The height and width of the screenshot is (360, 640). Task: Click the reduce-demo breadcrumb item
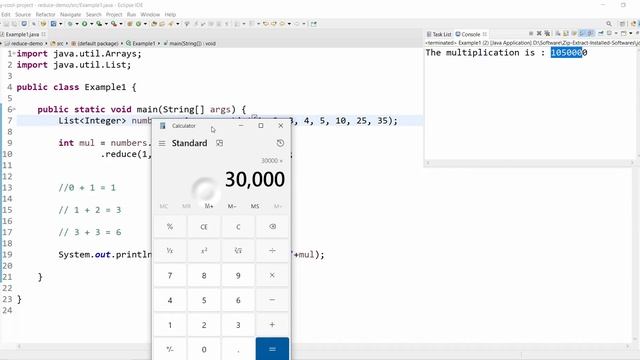(26, 43)
